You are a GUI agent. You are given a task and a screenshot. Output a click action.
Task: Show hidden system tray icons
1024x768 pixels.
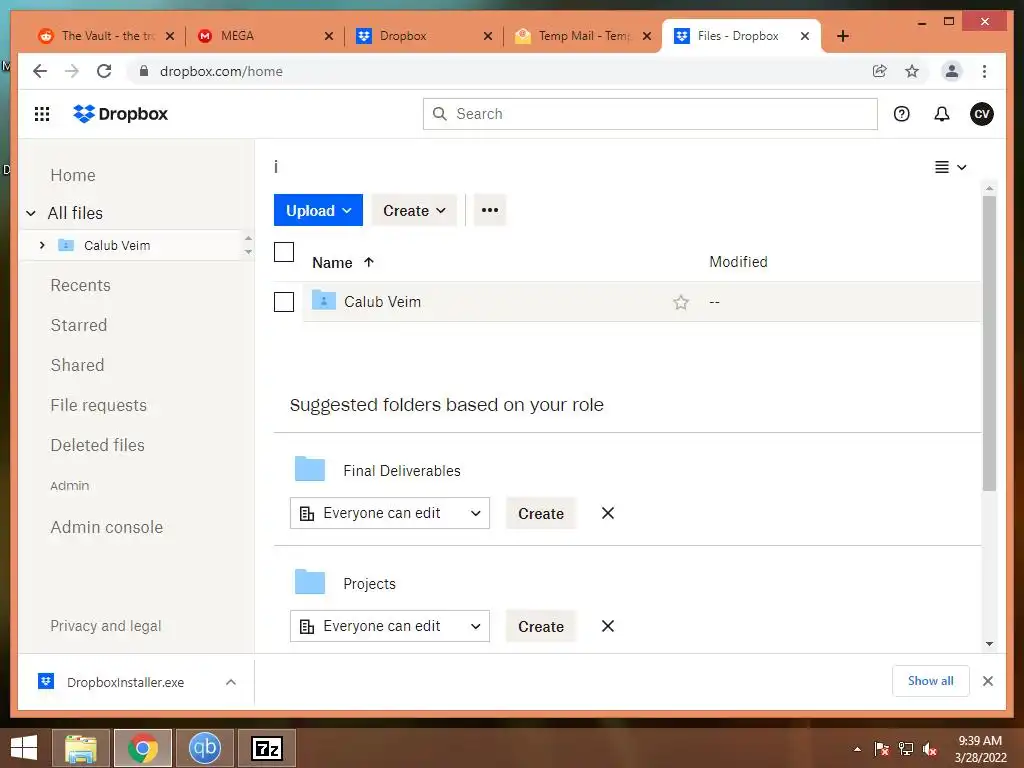[857, 749]
